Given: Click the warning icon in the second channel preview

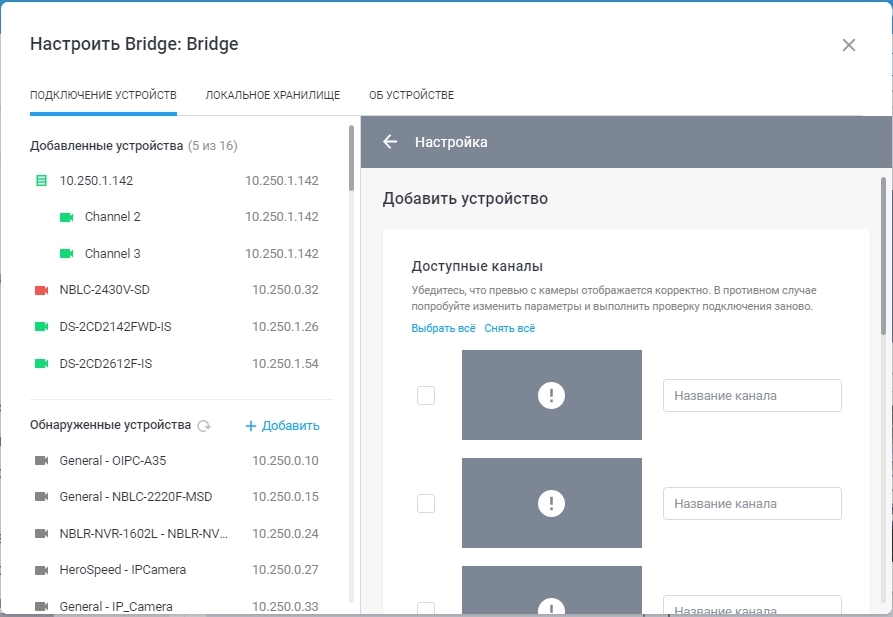Looking at the screenshot, I should click(551, 503).
